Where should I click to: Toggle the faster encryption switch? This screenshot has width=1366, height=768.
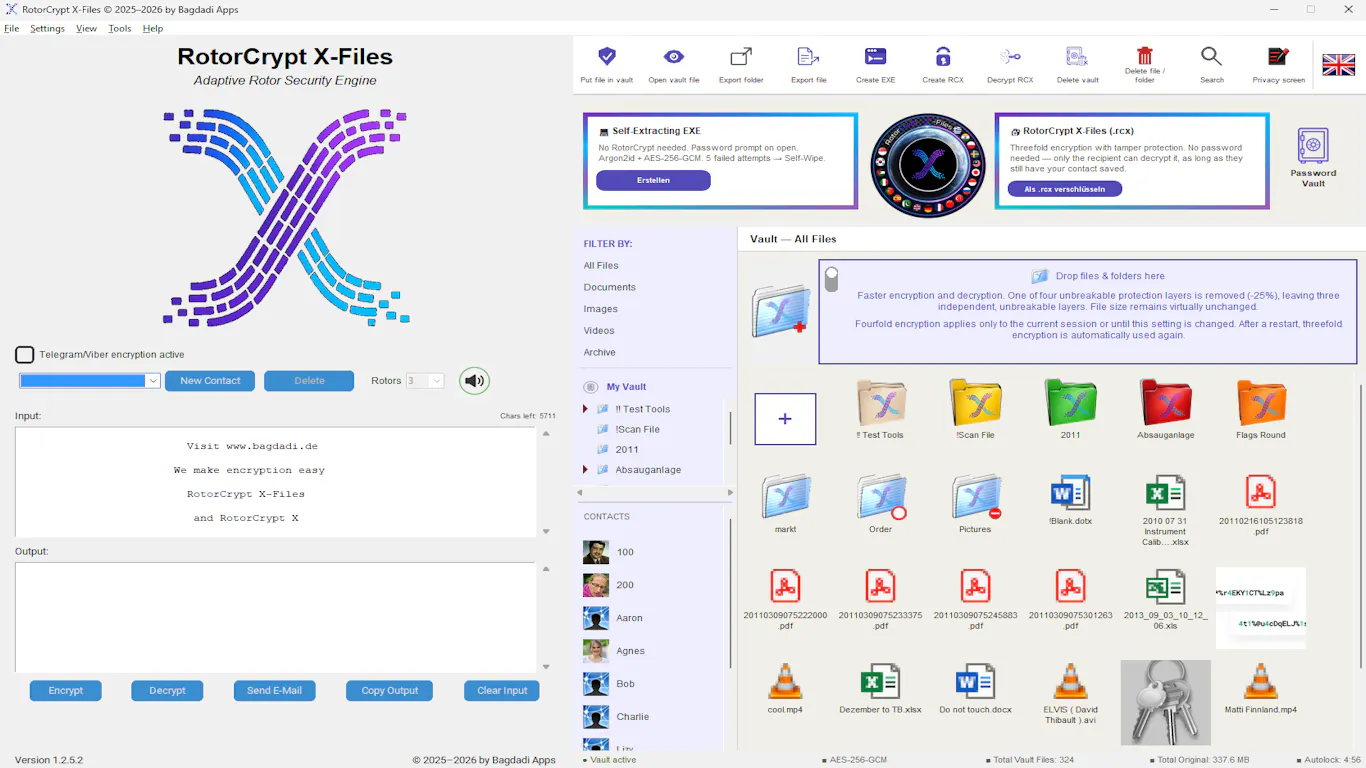click(x=831, y=279)
